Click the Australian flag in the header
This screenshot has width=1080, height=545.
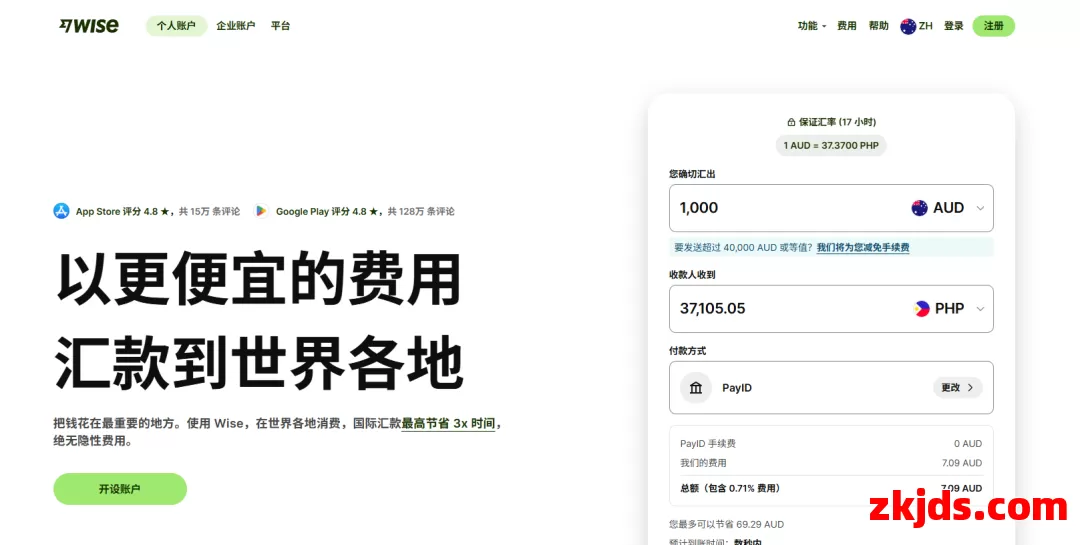click(x=908, y=26)
